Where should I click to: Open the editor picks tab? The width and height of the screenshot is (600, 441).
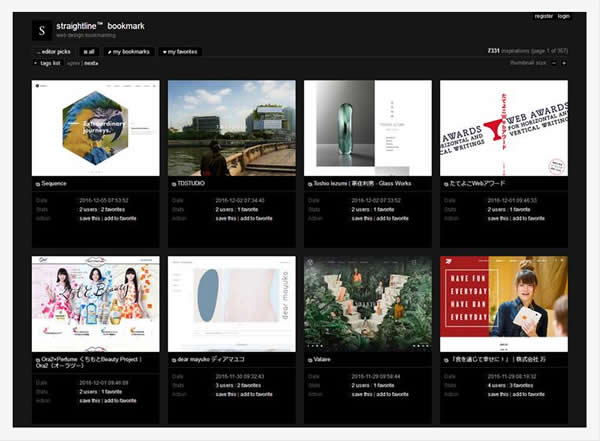54,51
